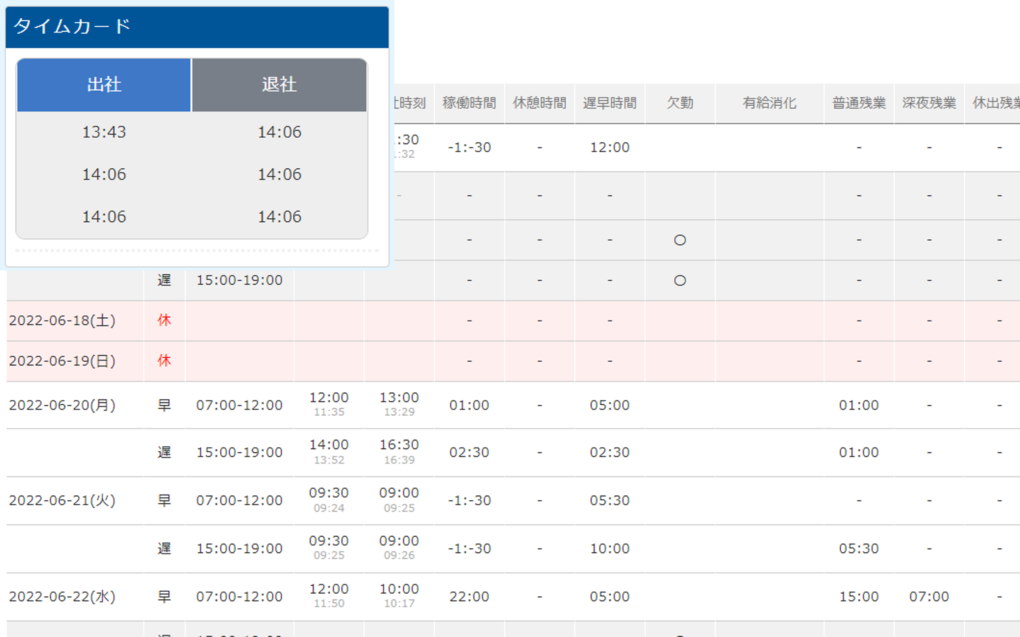Viewport: 1020px width, 637px height.
Task: Click the 休憩時間 column header
Action: [539, 103]
